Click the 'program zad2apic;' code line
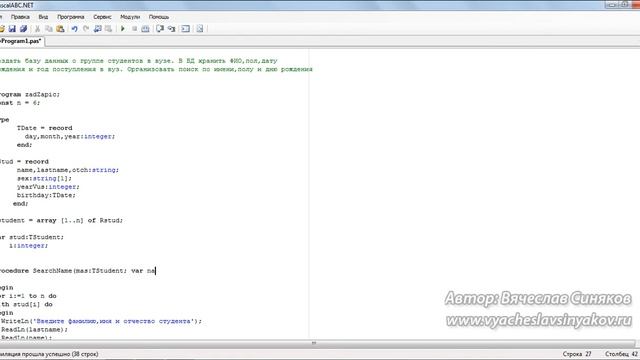This screenshot has width=640, height=360. click(30, 94)
